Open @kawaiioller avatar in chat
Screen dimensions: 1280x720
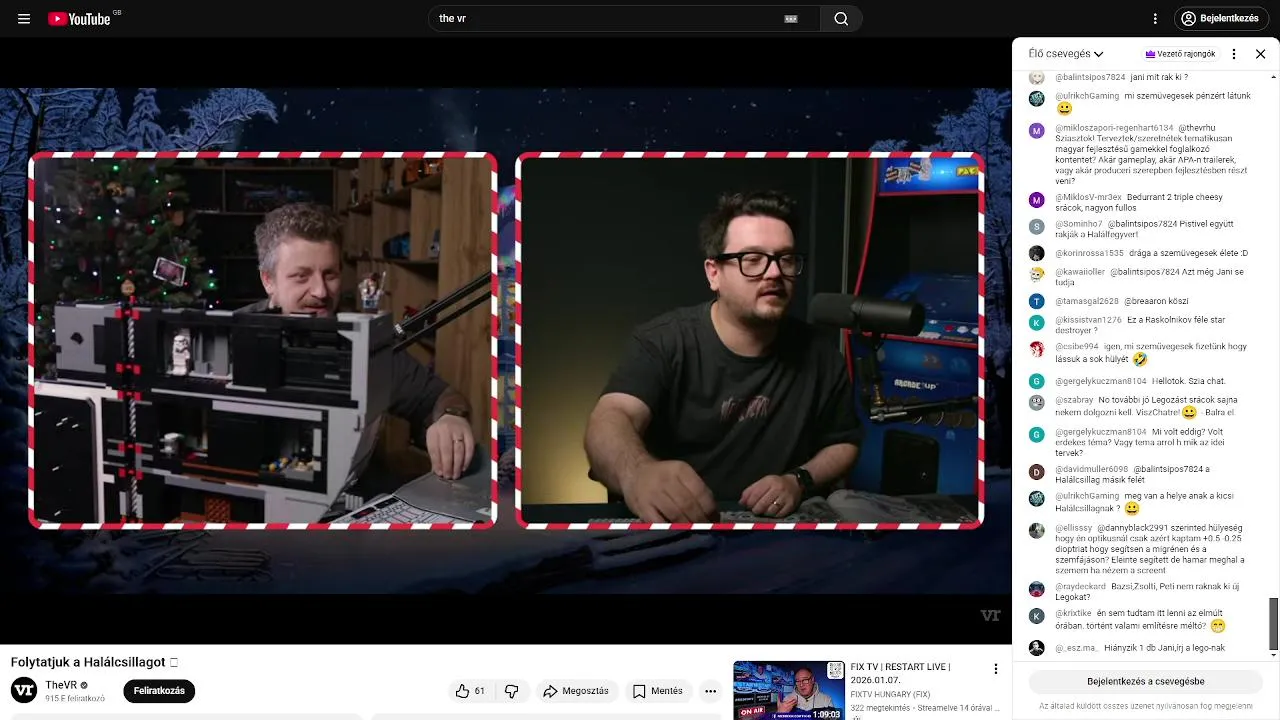coord(1037,274)
